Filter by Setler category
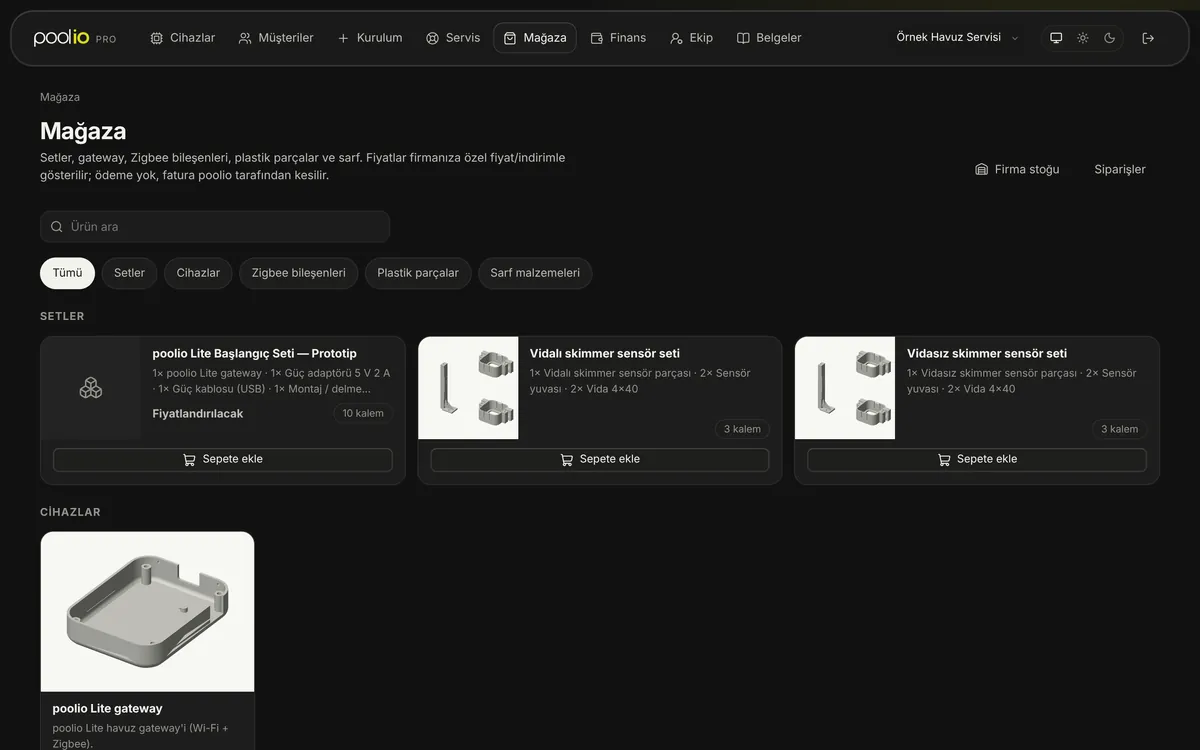1200x750 pixels. (x=129, y=273)
